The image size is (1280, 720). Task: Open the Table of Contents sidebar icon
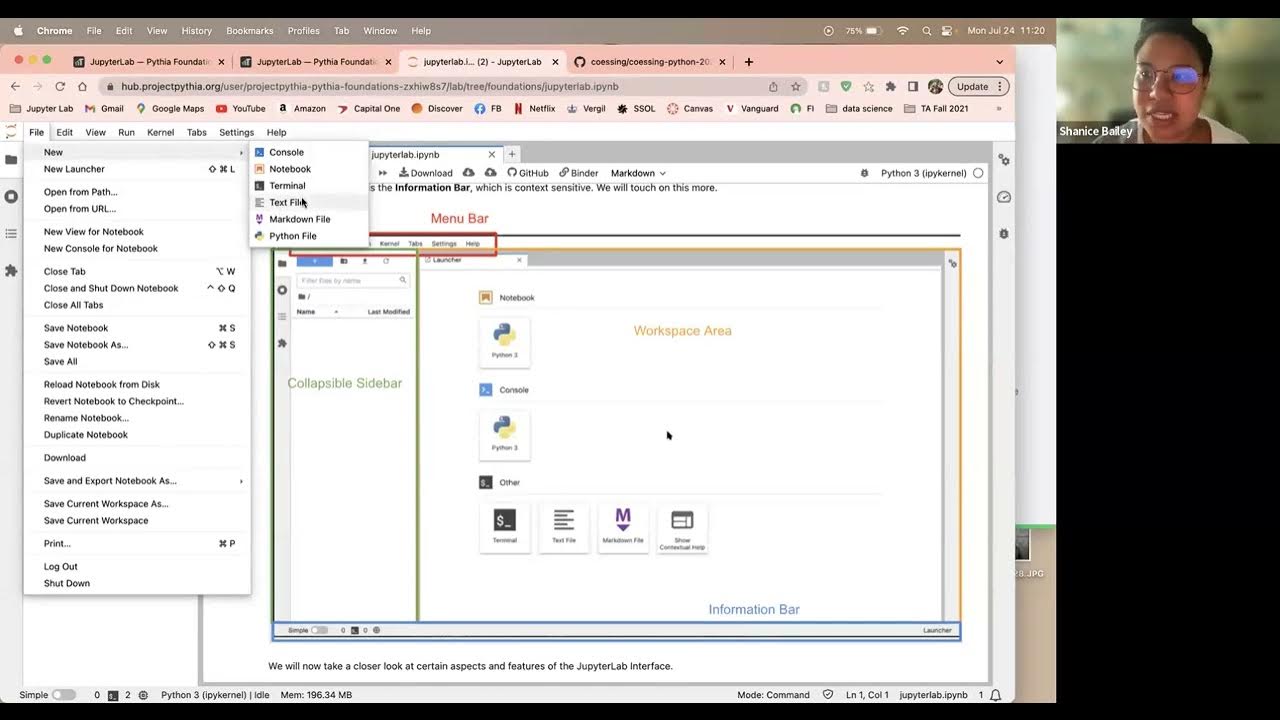coord(11,234)
